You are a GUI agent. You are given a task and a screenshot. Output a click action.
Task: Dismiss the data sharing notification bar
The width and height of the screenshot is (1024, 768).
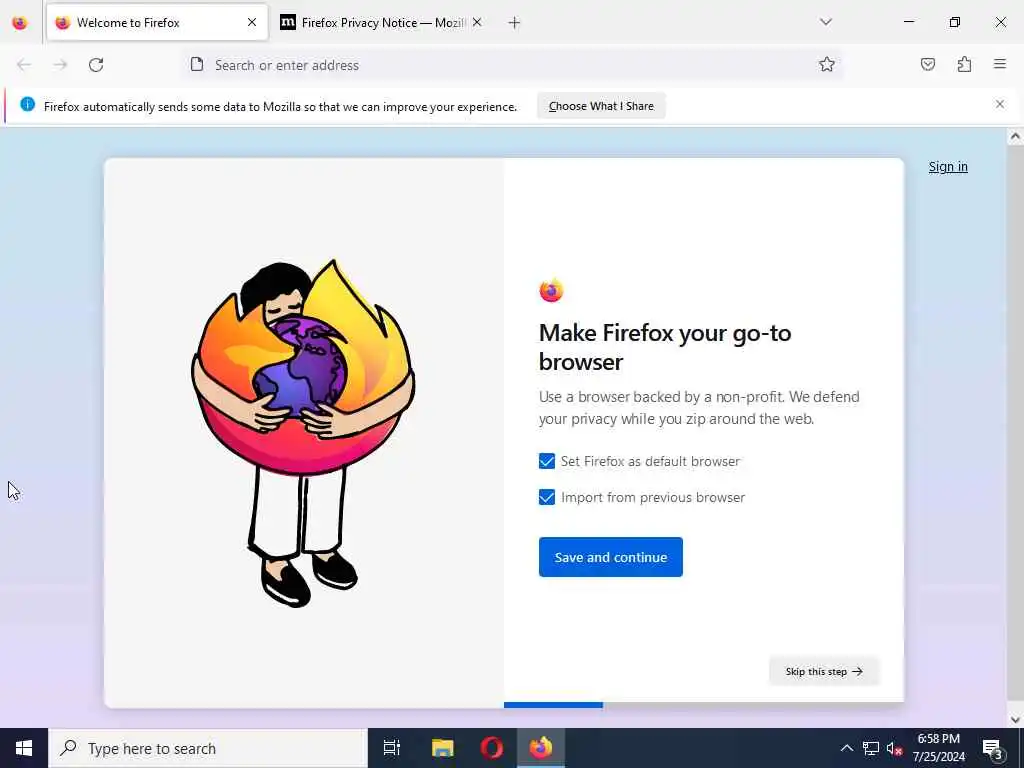pyautogui.click(x=1000, y=104)
